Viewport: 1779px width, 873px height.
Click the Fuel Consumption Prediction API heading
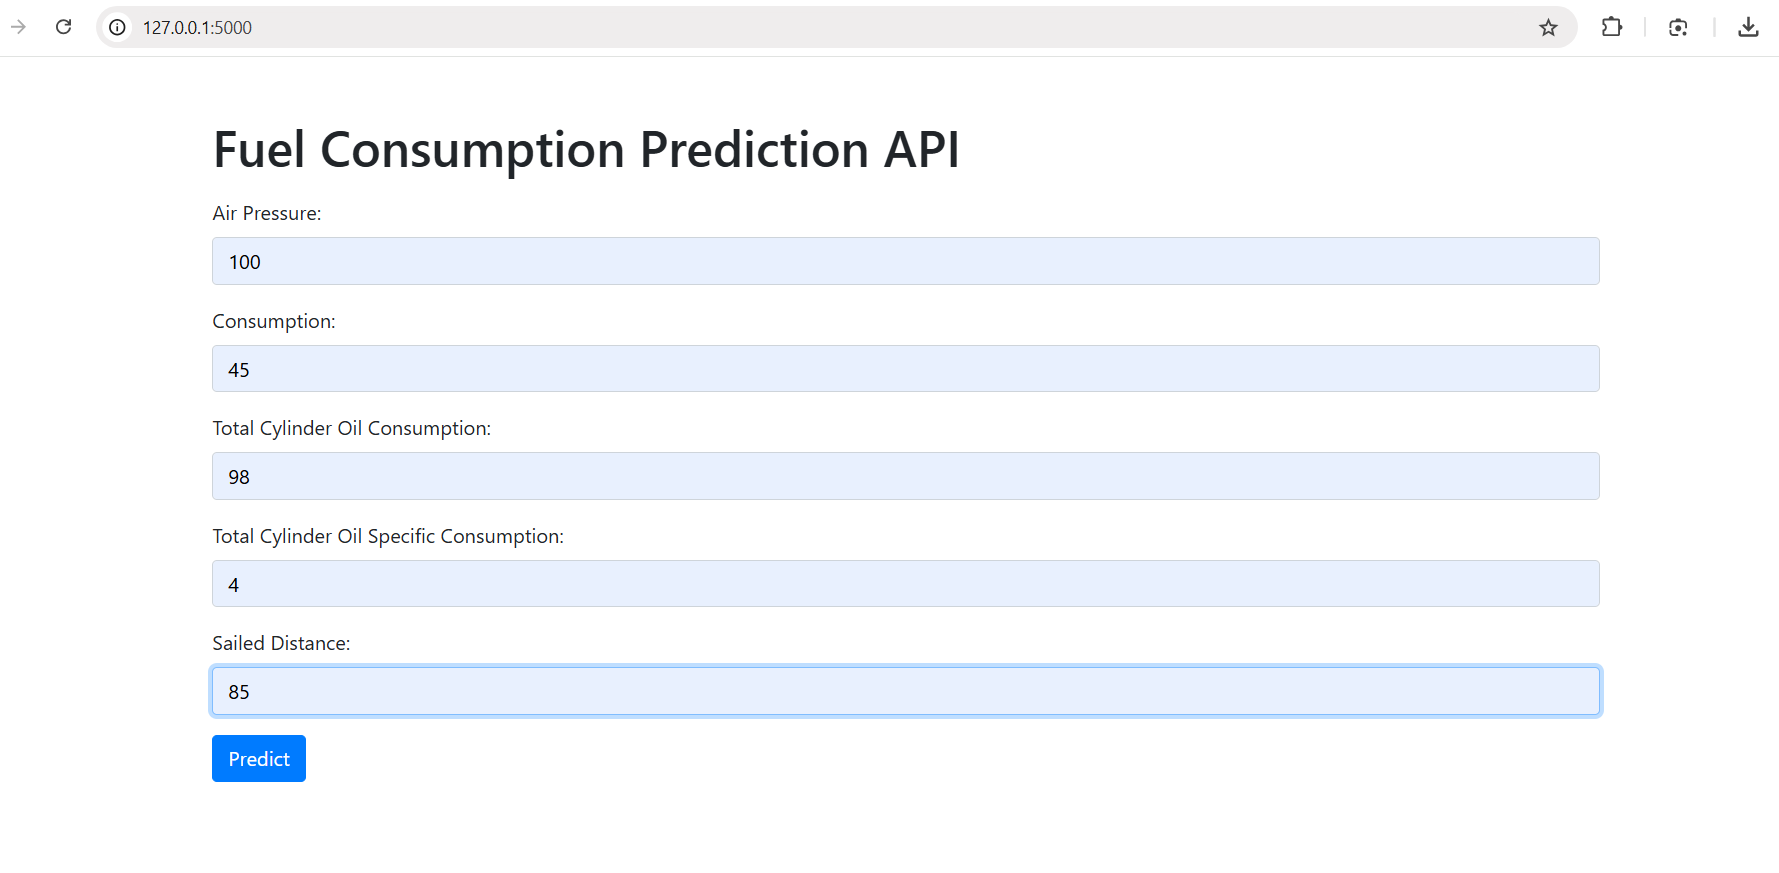(586, 150)
